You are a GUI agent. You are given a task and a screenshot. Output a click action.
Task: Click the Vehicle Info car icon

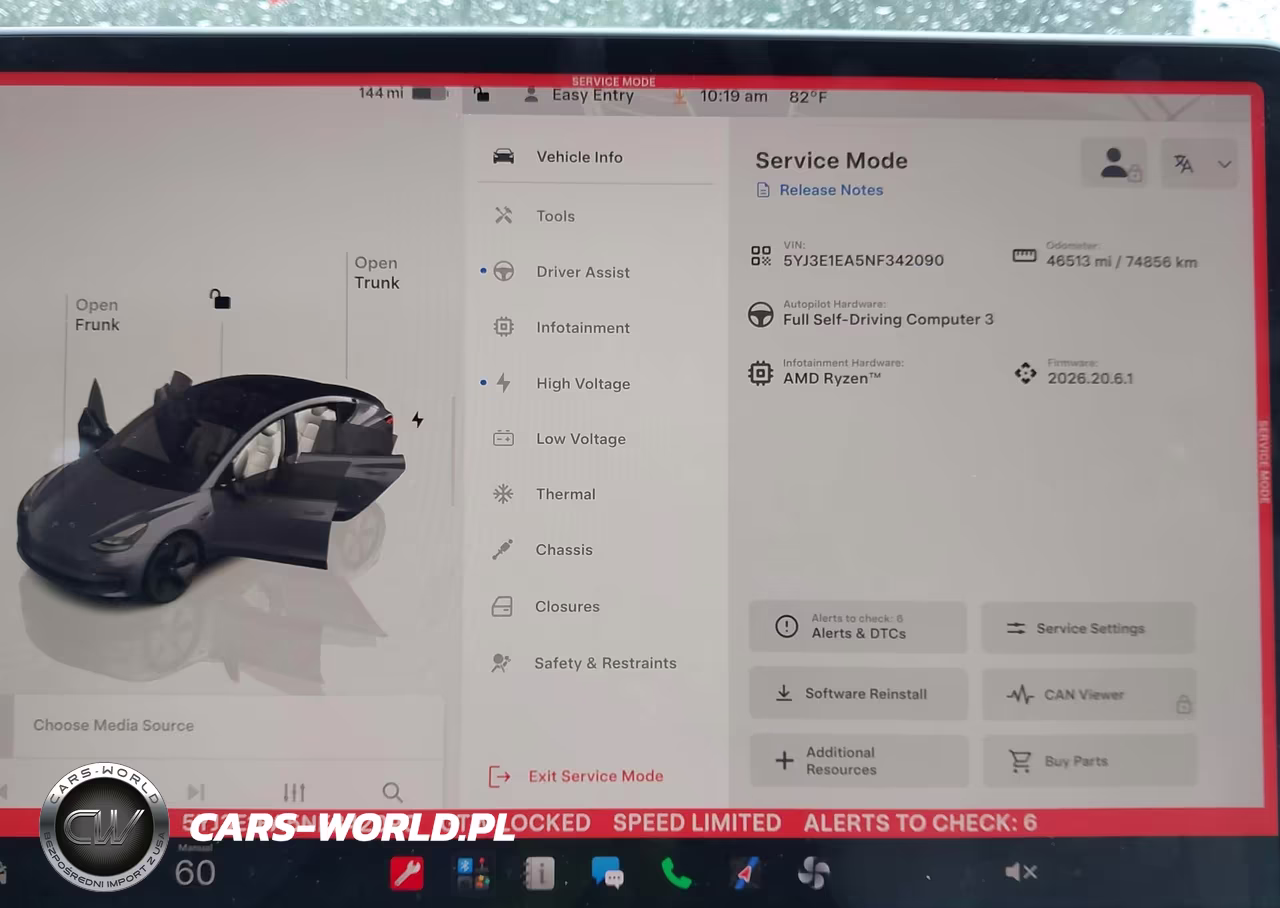coord(504,157)
